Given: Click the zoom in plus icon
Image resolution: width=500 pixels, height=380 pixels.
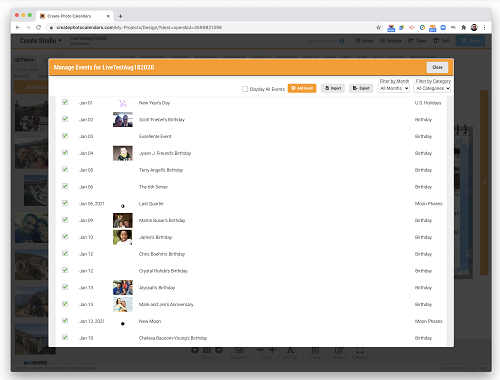Looking at the screenshot, I should coord(272,350).
